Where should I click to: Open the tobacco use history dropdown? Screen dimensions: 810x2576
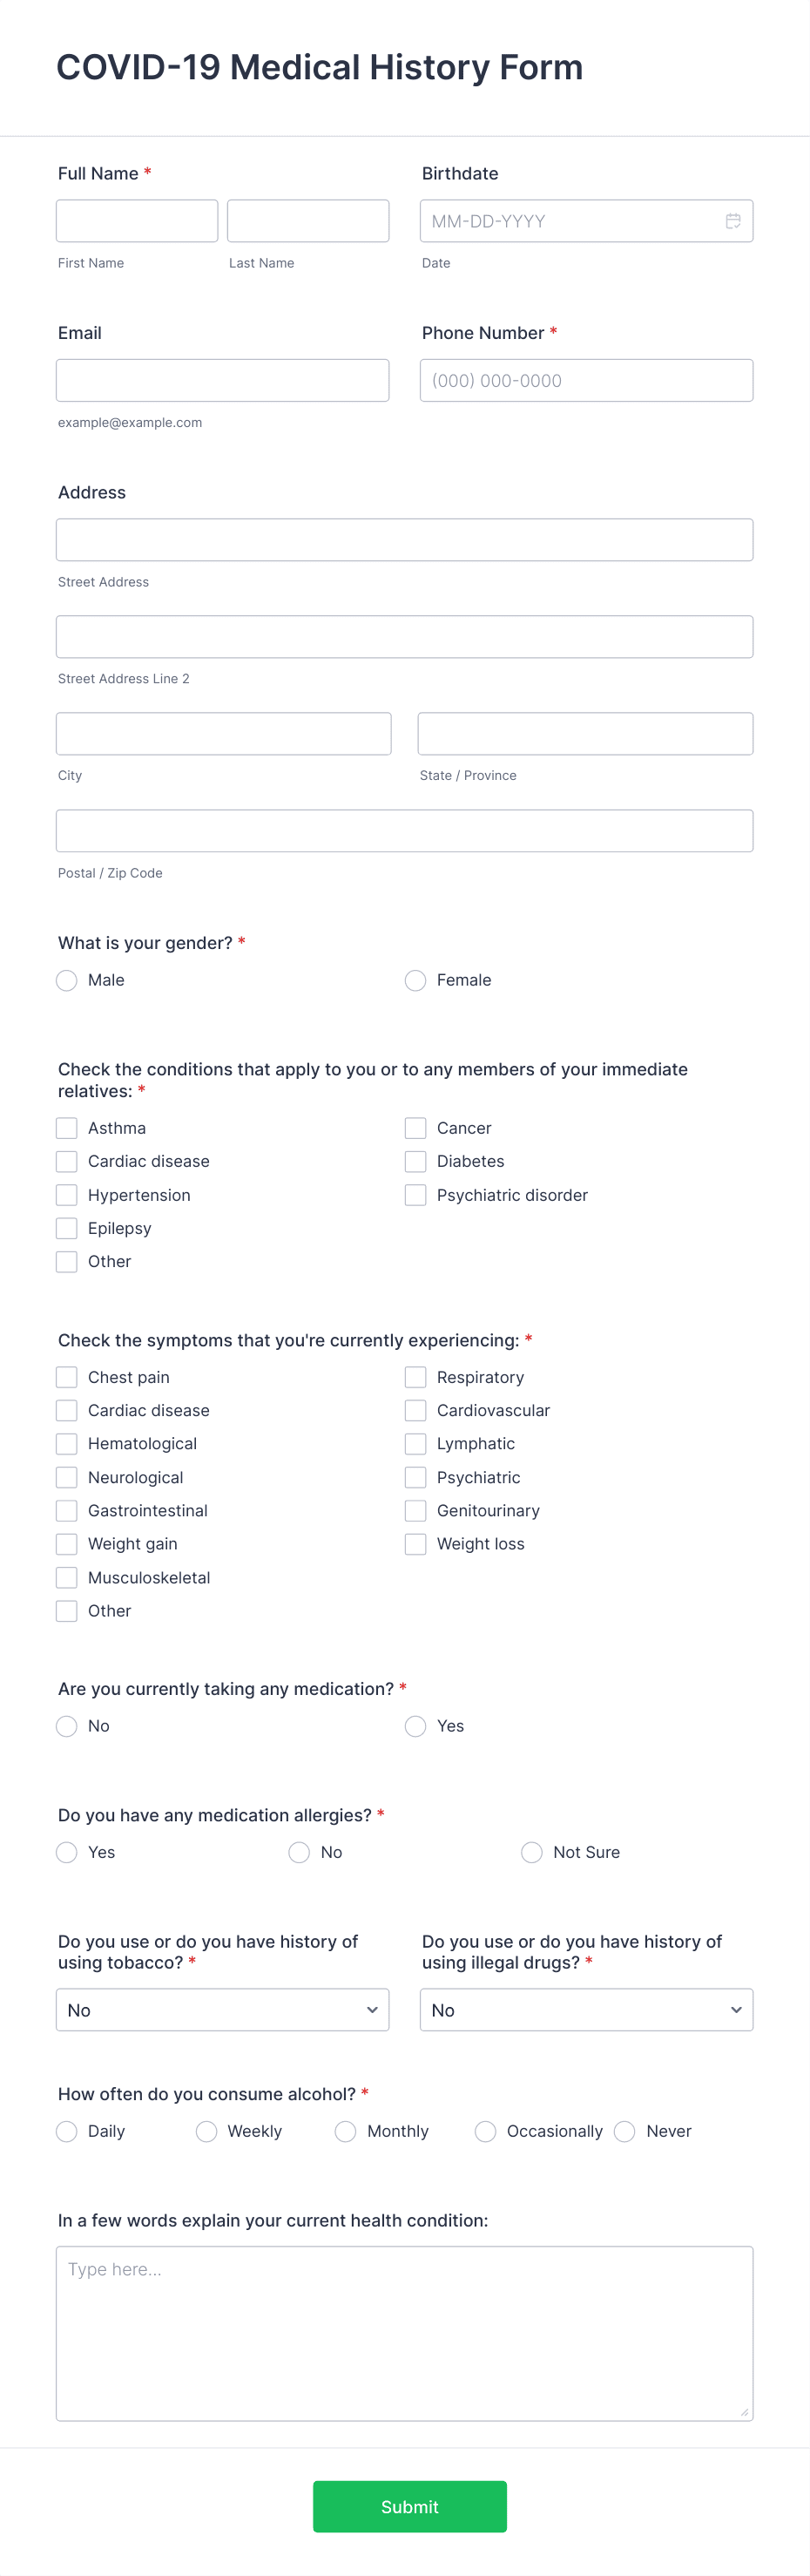[x=222, y=2010]
